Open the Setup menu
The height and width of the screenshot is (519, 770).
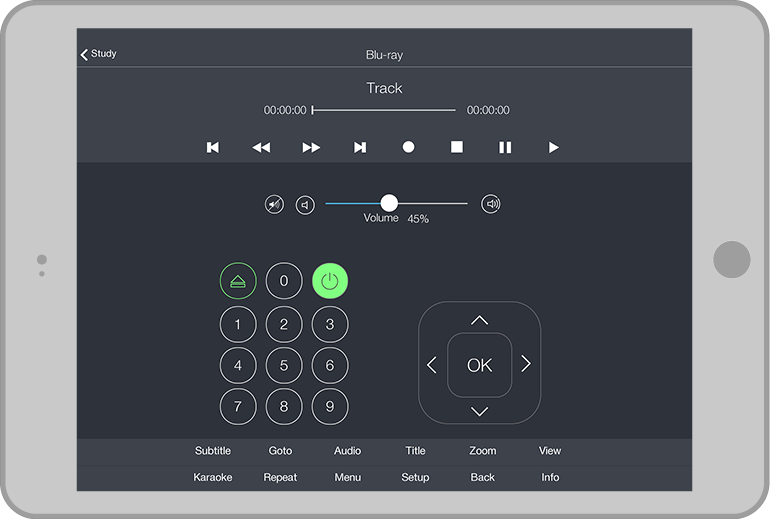(415, 477)
